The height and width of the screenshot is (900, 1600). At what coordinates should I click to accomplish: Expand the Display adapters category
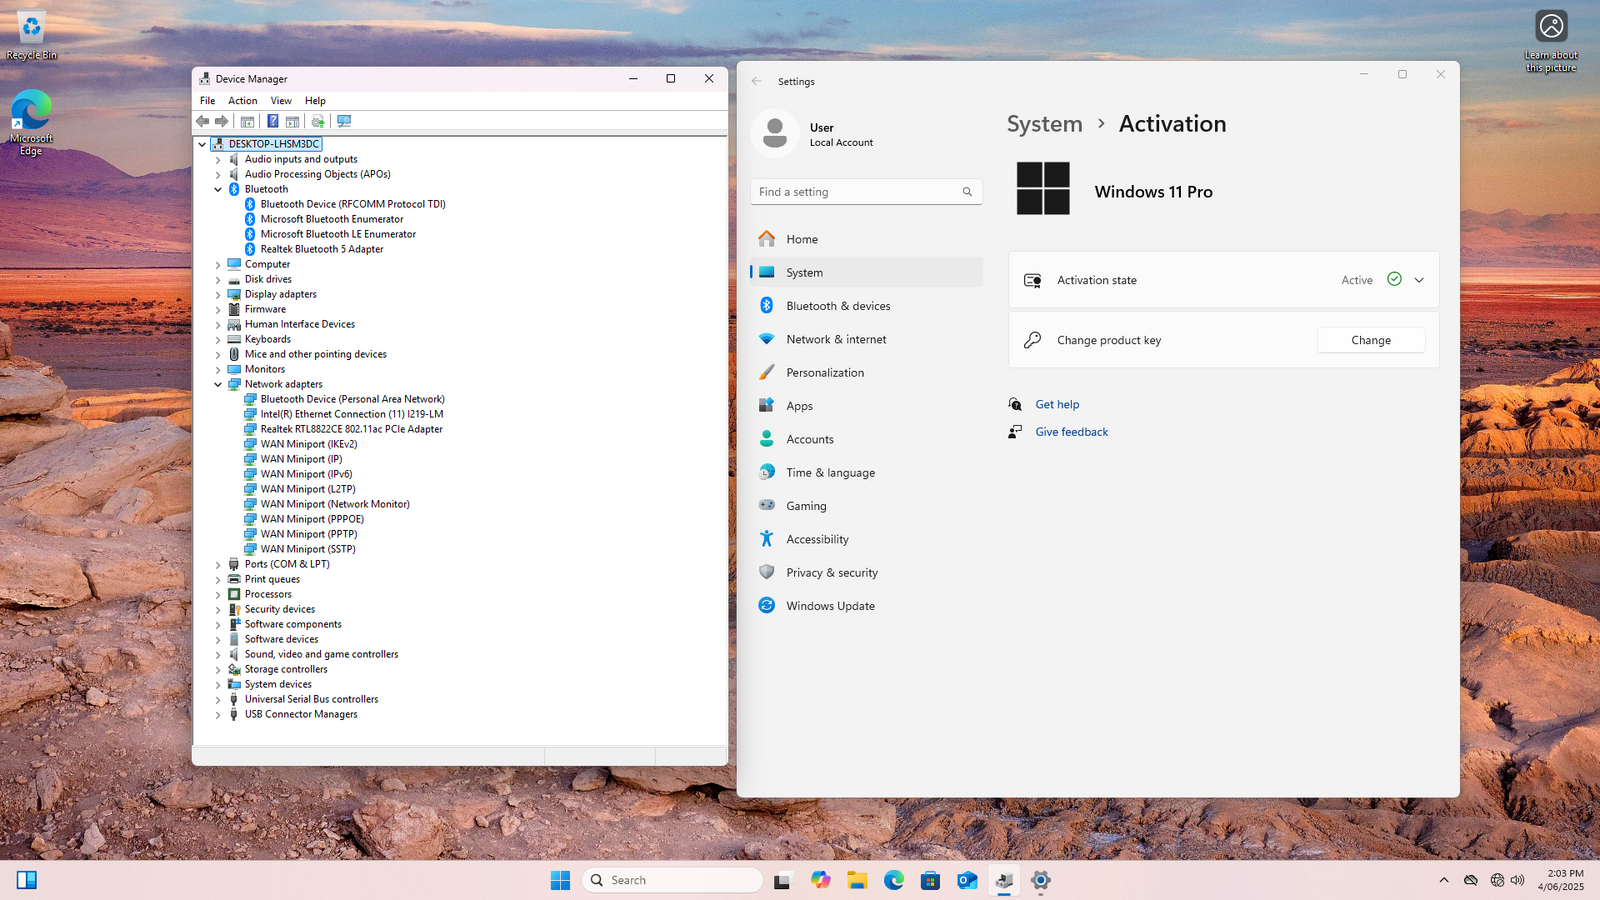pyautogui.click(x=218, y=294)
